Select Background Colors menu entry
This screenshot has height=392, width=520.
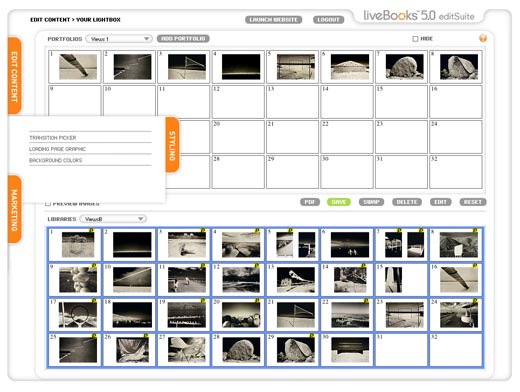click(55, 160)
